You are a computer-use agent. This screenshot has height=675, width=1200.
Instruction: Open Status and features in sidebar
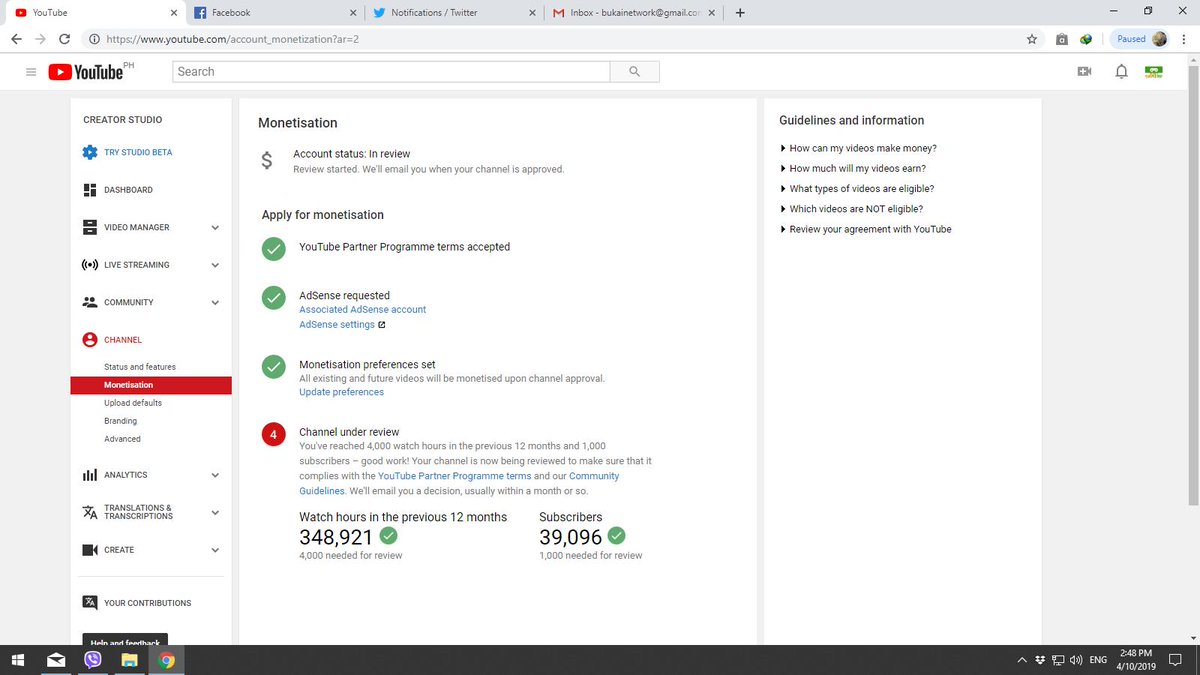click(x=139, y=367)
